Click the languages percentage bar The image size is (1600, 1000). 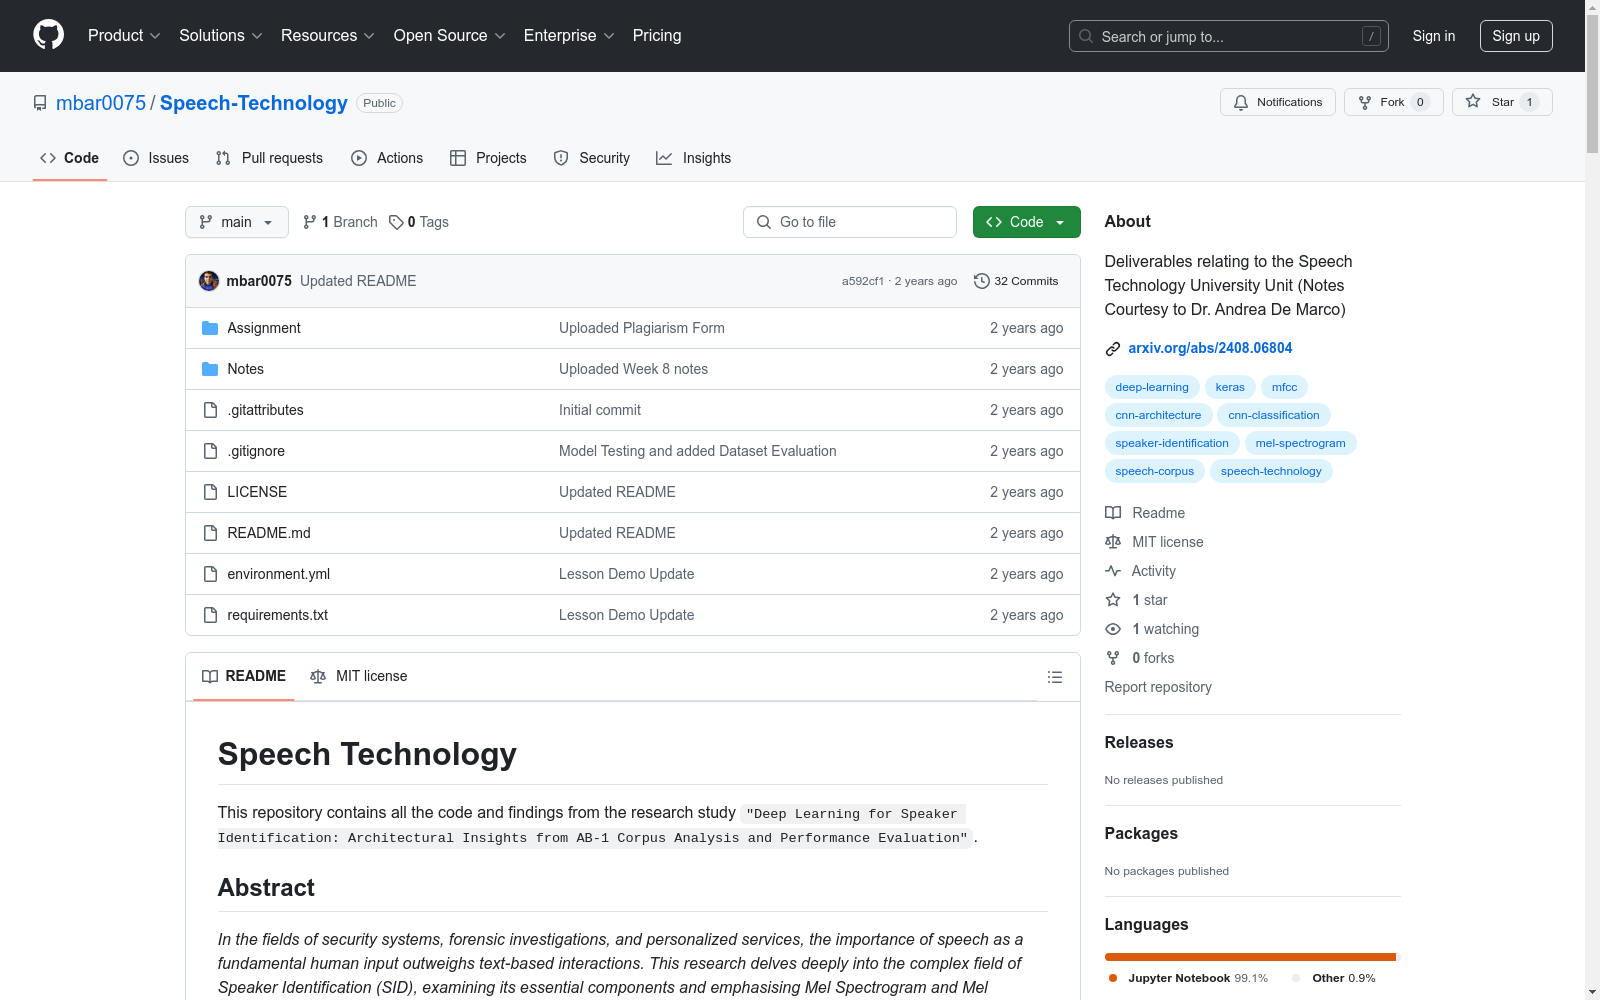[1252, 957]
